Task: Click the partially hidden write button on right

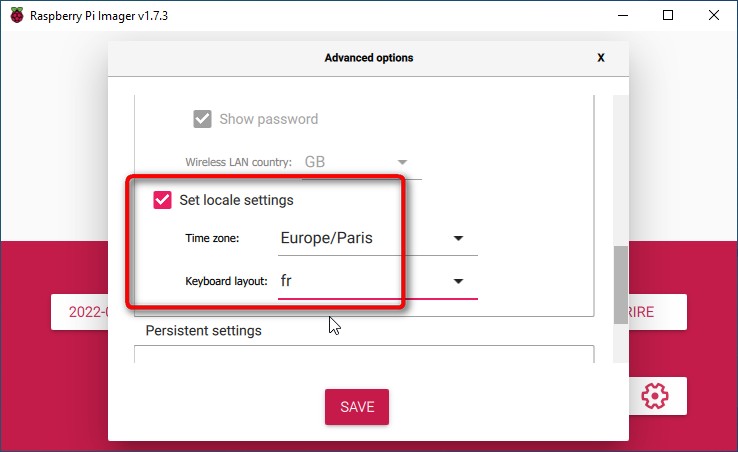Action: [x=658, y=312]
